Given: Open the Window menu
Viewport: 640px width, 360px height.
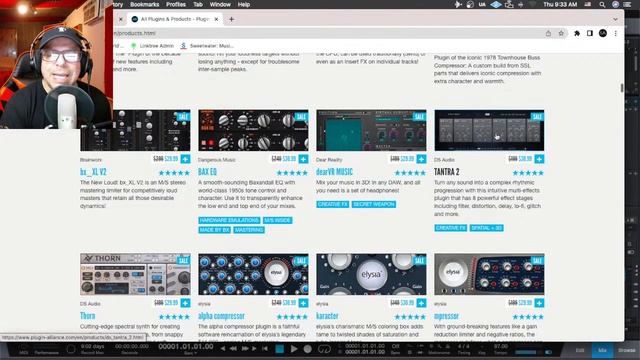Looking at the screenshot, I should click(220, 4).
